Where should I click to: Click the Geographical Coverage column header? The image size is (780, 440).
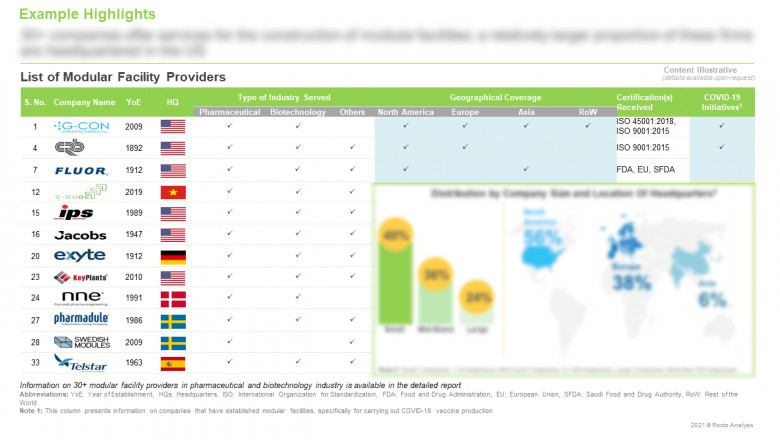click(494, 98)
